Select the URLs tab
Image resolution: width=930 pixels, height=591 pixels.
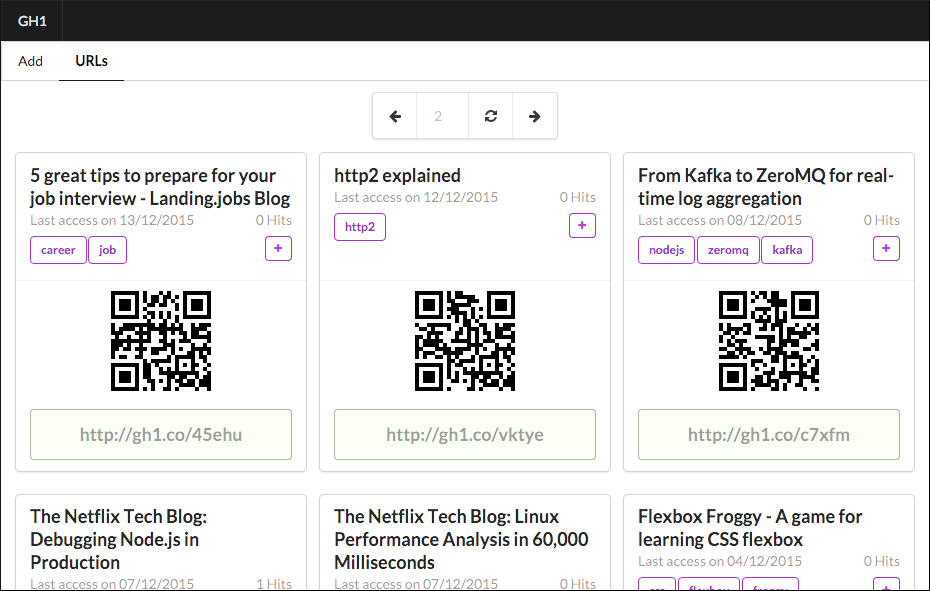91,61
